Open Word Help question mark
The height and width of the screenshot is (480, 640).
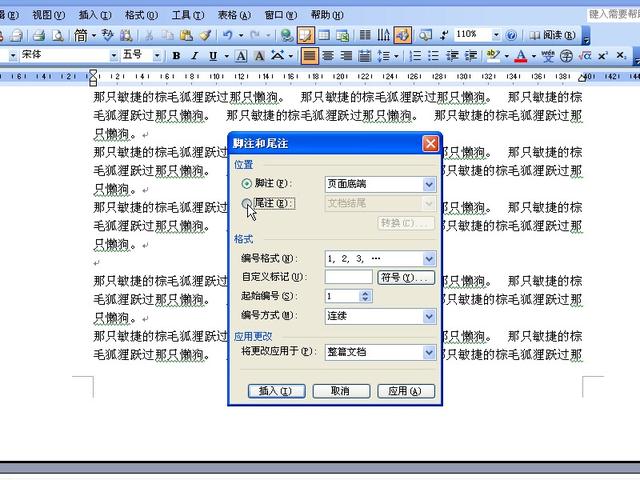(511, 36)
